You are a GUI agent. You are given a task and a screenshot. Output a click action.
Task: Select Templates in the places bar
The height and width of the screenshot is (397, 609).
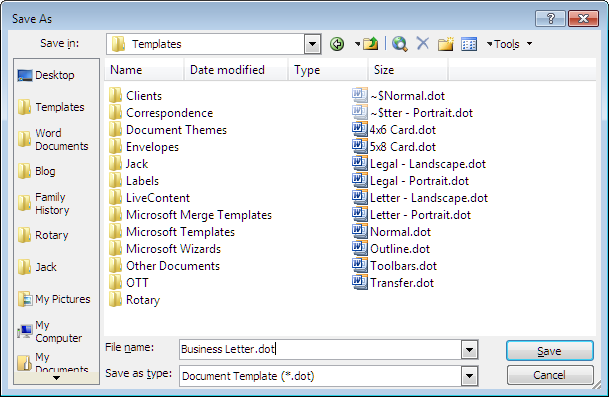point(51,107)
